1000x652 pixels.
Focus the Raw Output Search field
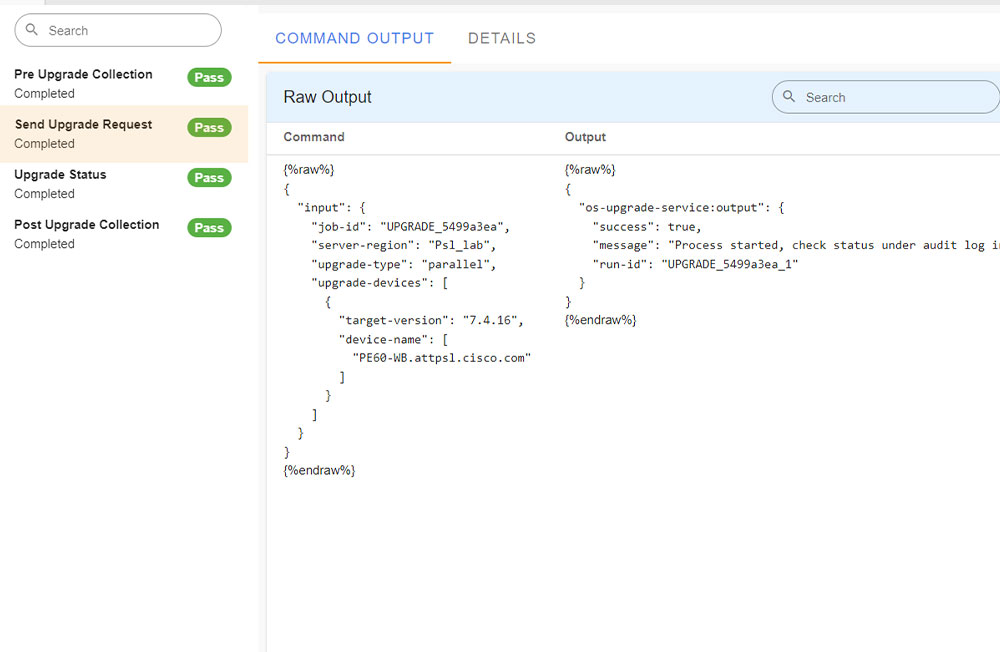pyautogui.click(x=886, y=97)
